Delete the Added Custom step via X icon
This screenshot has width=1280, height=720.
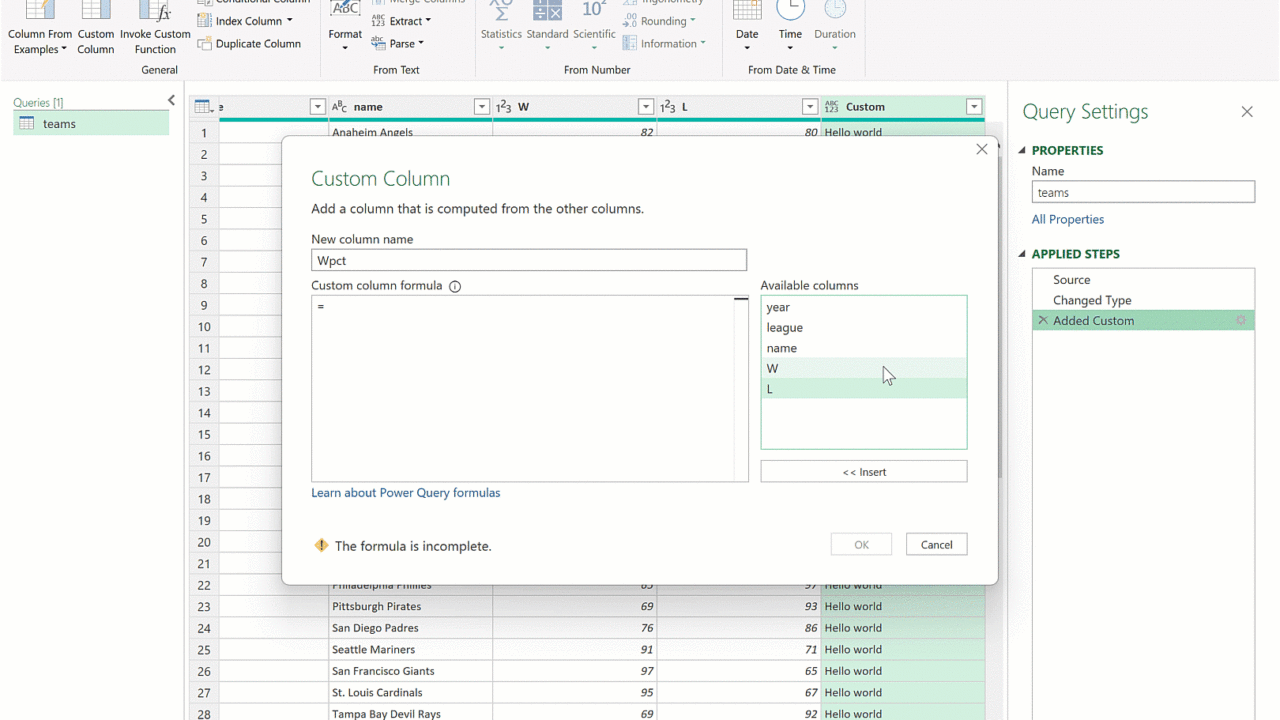pyautogui.click(x=1043, y=321)
